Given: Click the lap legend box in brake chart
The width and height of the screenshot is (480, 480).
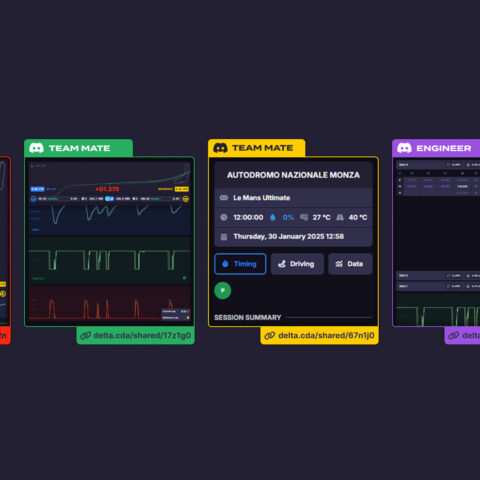Looking at the screenshot, I should coord(176,314).
